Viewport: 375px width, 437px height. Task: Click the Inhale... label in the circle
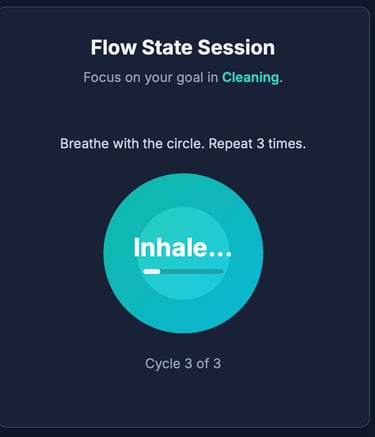[182, 248]
